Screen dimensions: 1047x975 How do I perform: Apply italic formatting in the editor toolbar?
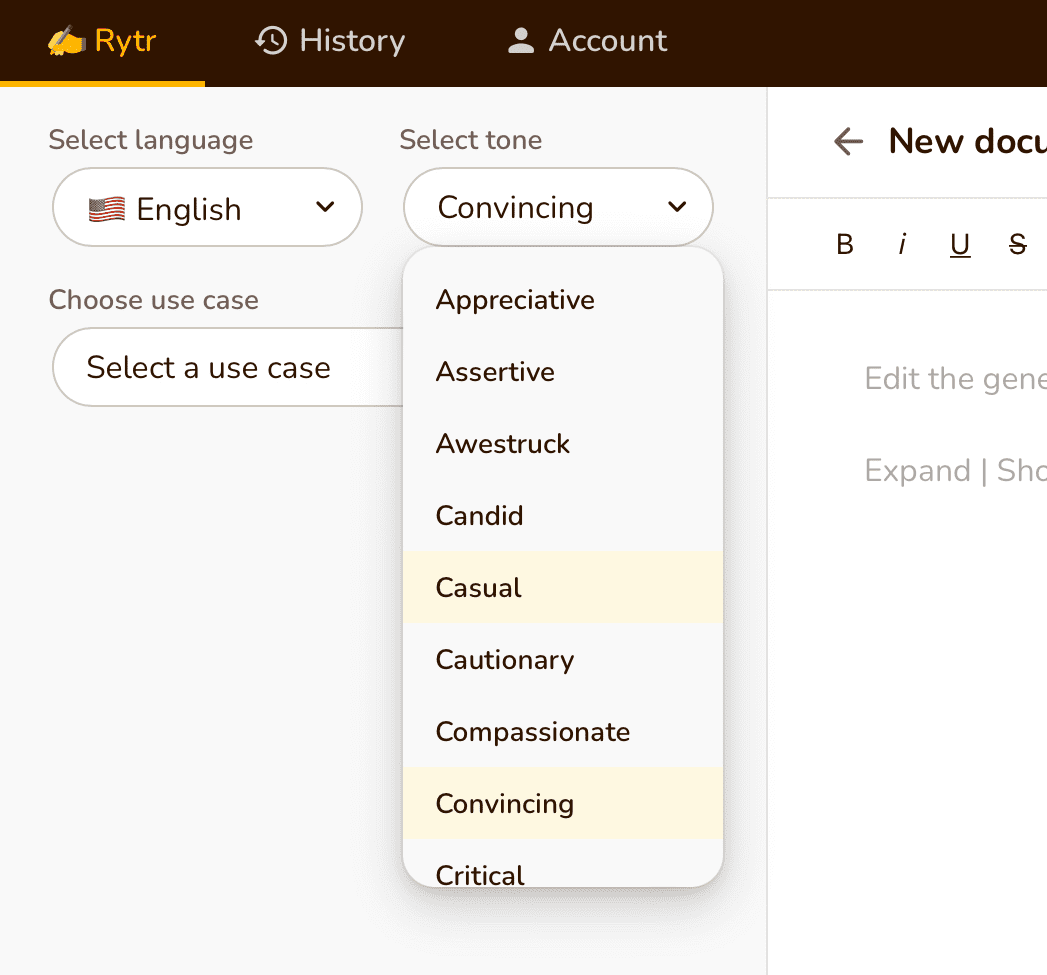[902, 244]
